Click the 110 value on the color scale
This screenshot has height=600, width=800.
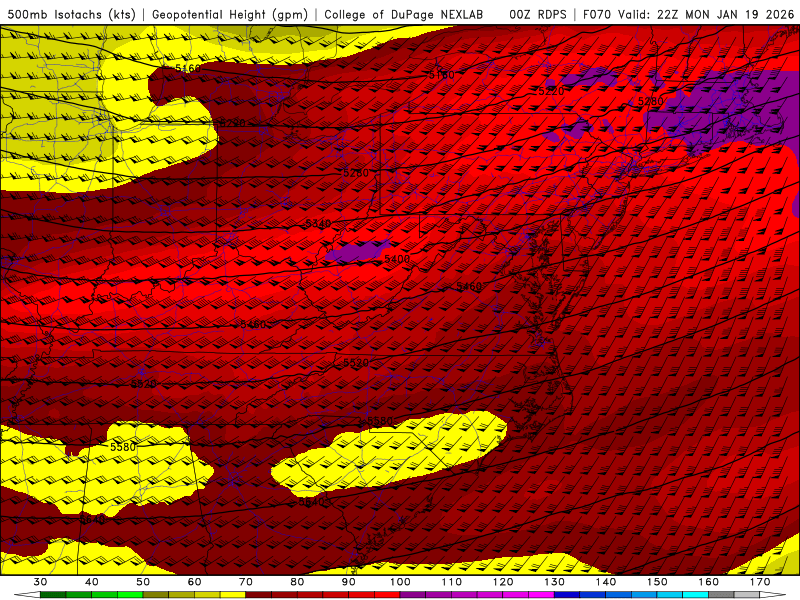coord(452,582)
